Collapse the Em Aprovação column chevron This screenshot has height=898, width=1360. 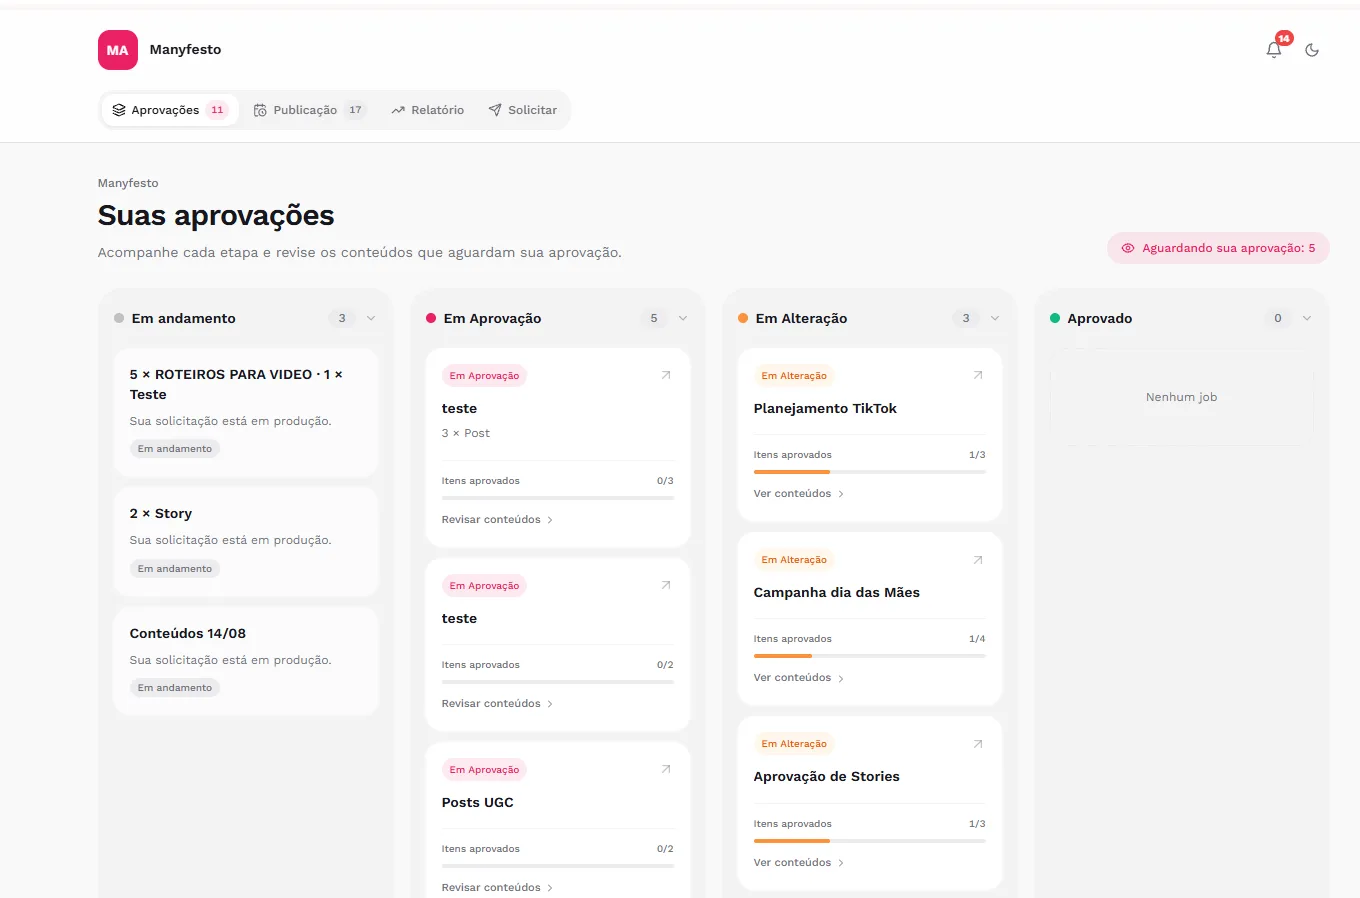tap(683, 318)
